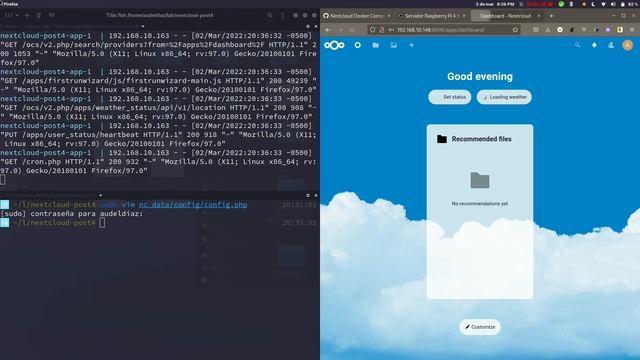Open the clock and date in top panel
The image size is (640, 360).
click(x=495, y=4)
